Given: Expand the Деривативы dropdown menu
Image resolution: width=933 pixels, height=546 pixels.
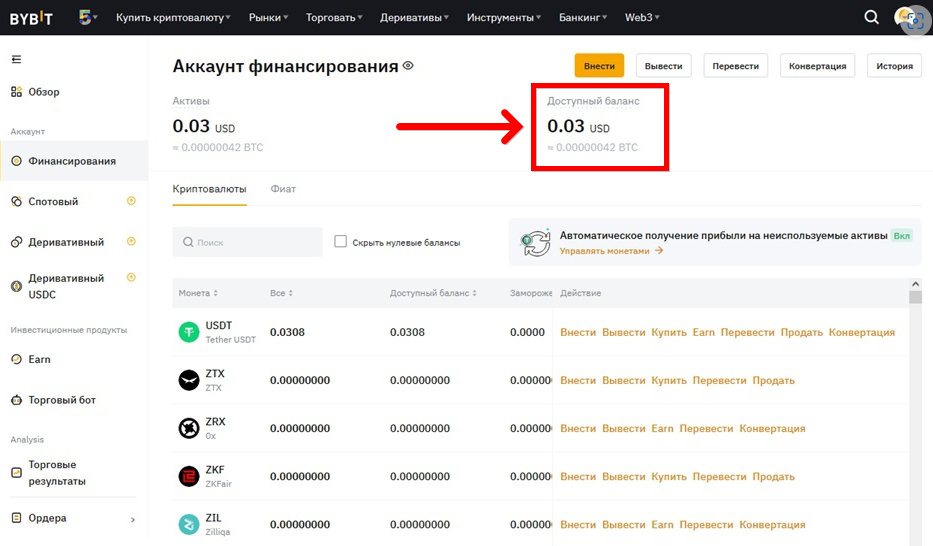Looking at the screenshot, I should click(414, 18).
